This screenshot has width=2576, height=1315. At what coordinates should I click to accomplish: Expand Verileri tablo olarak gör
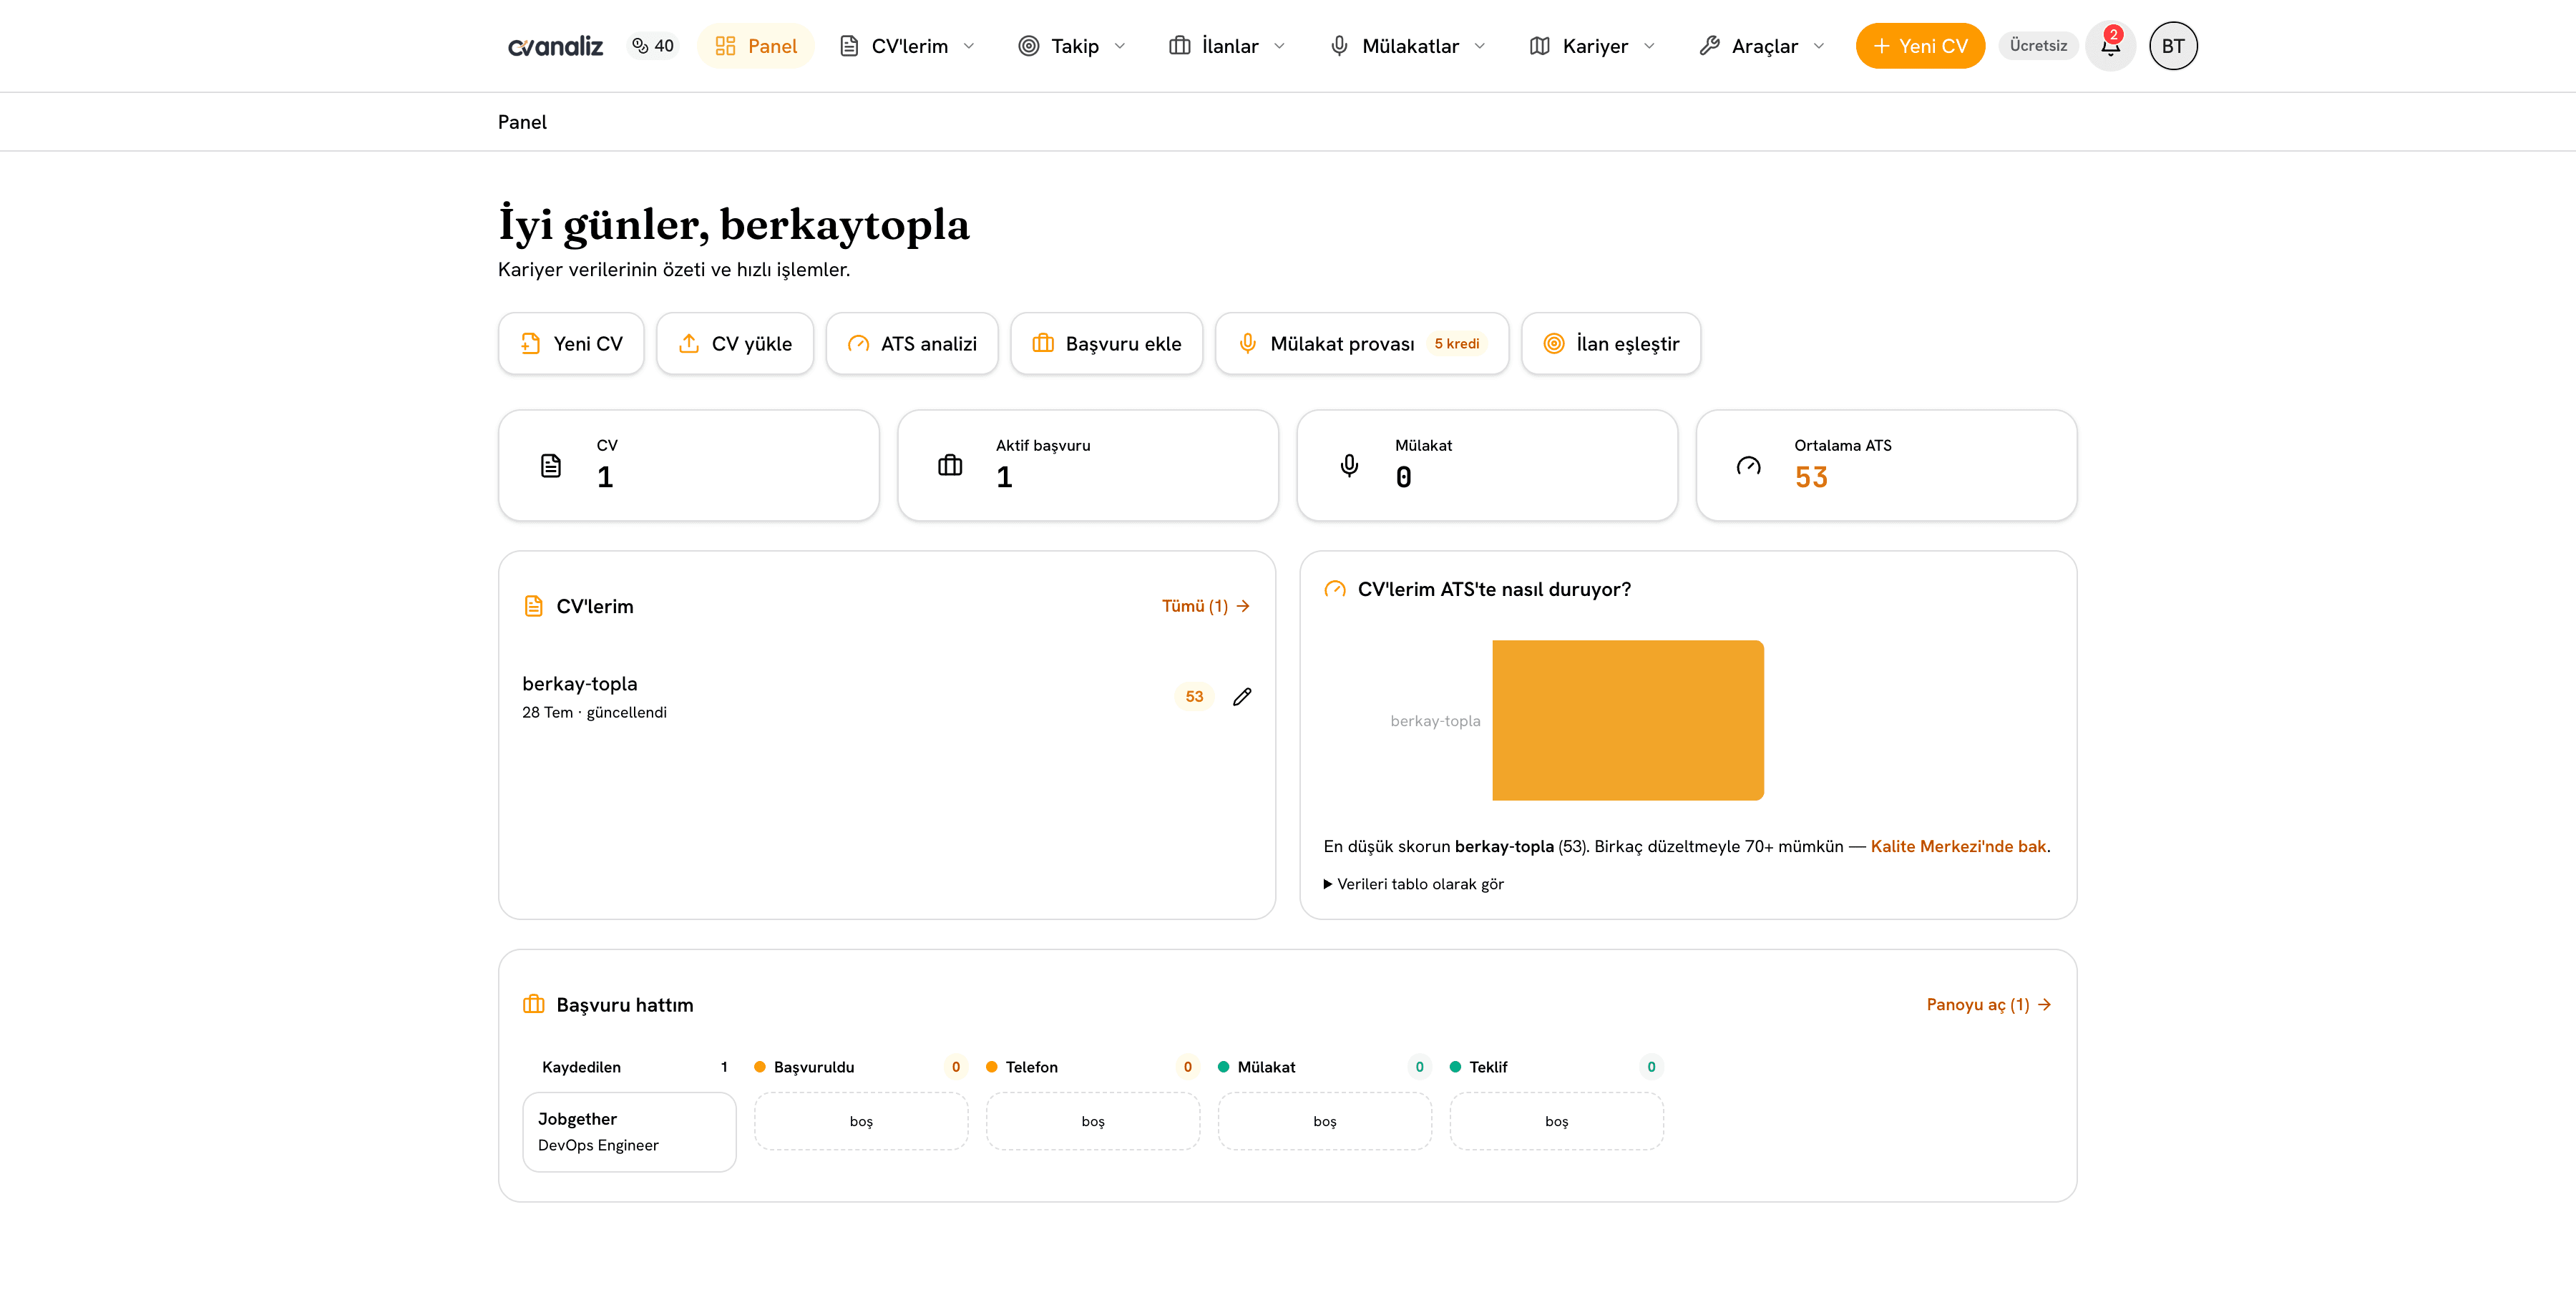pos(1413,884)
